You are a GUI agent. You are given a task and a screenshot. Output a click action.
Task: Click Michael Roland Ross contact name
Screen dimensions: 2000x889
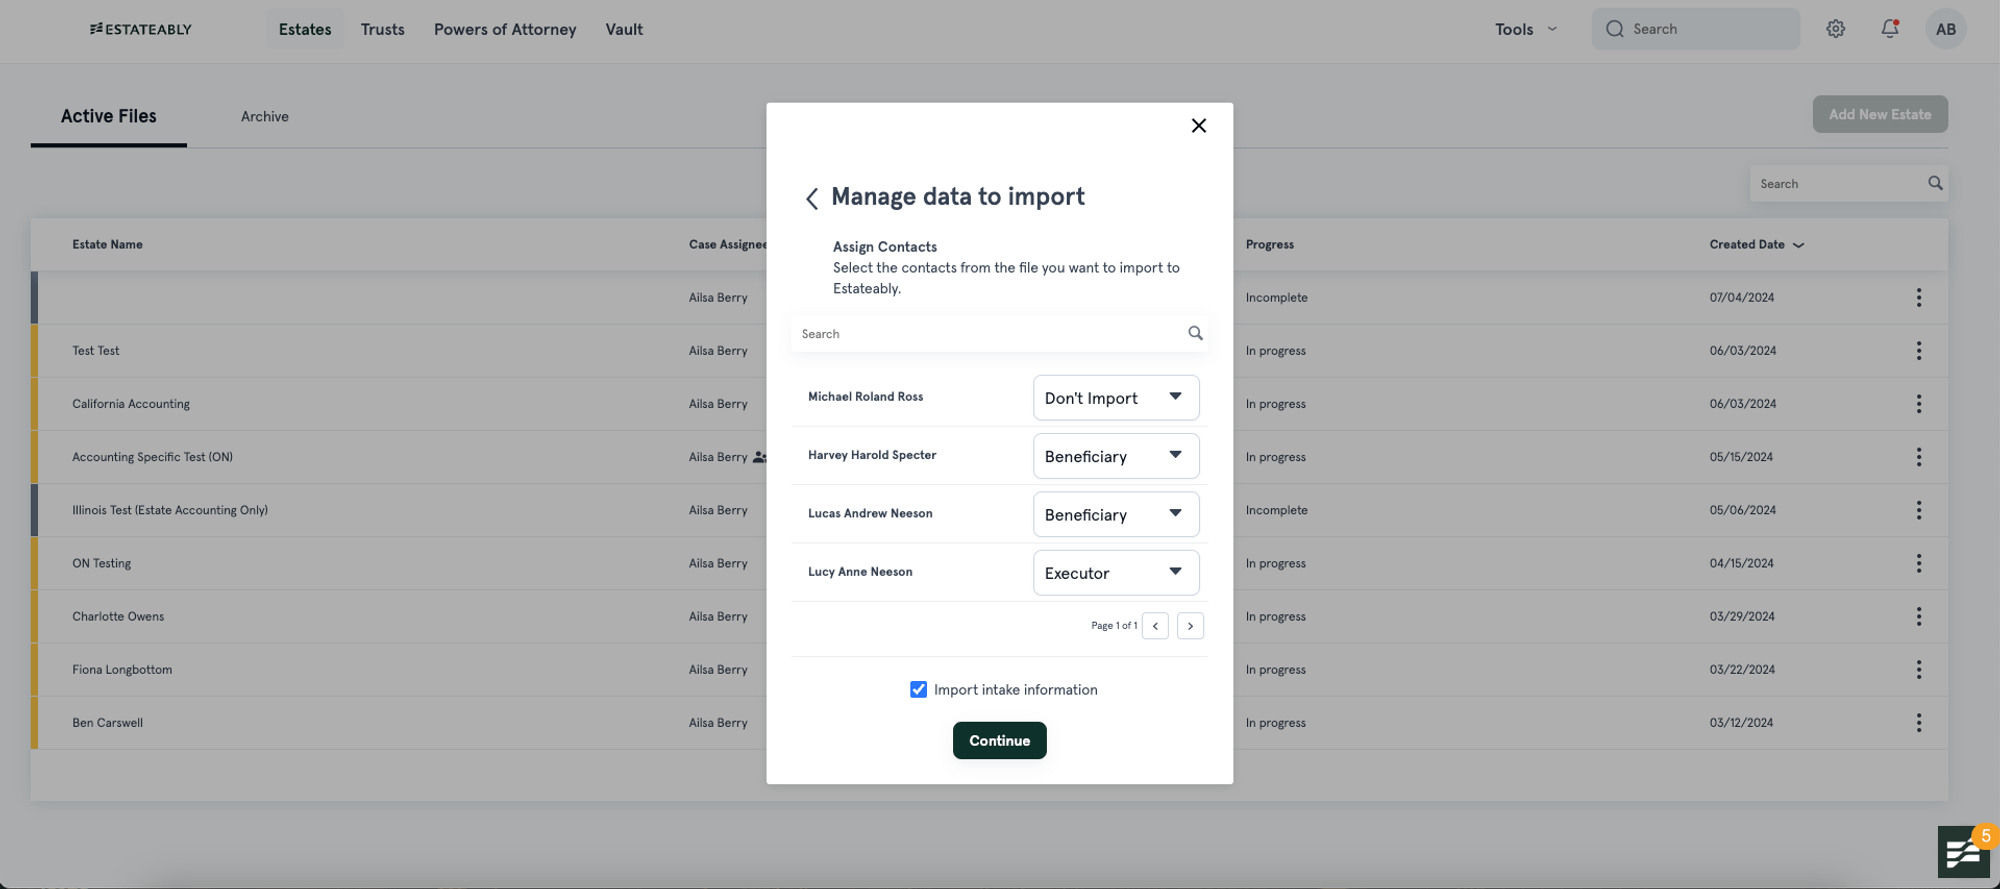click(x=865, y=397)
